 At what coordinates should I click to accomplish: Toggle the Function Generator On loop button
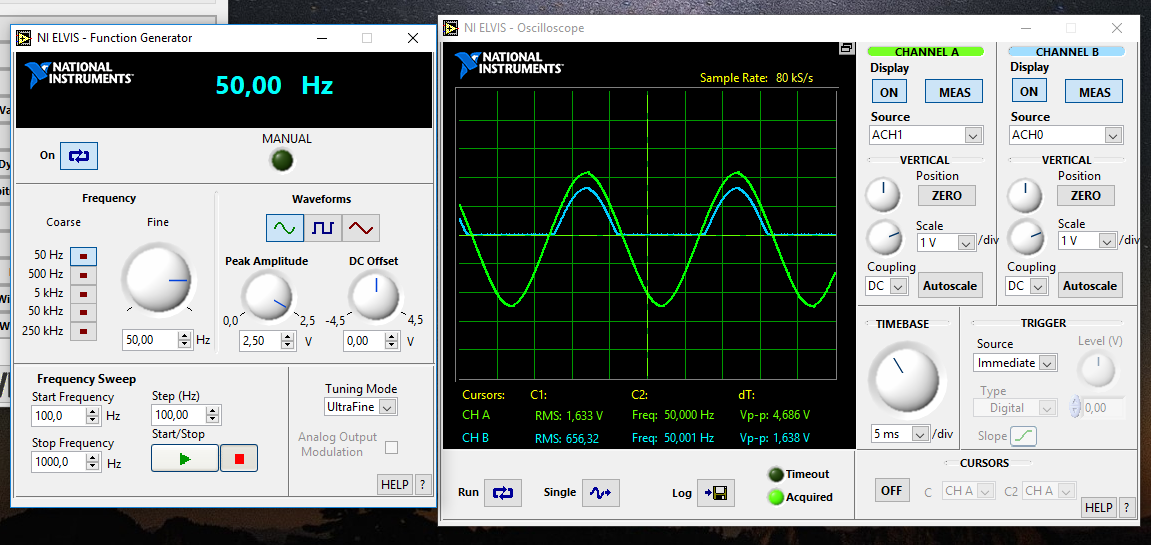(79, 156)
